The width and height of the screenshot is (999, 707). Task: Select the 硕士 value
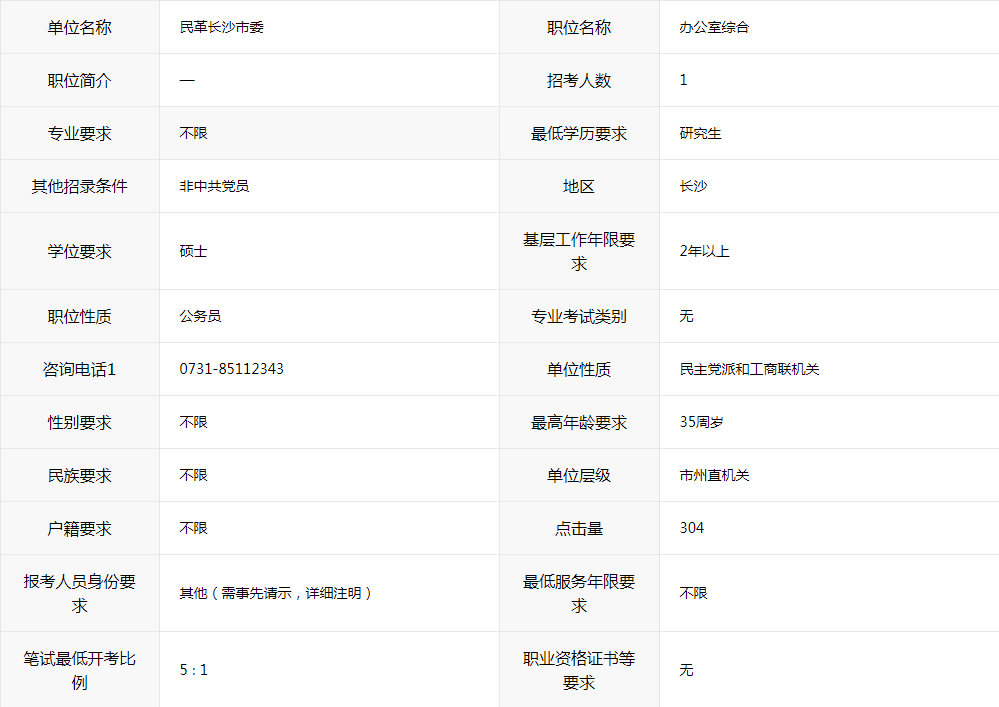194,251
